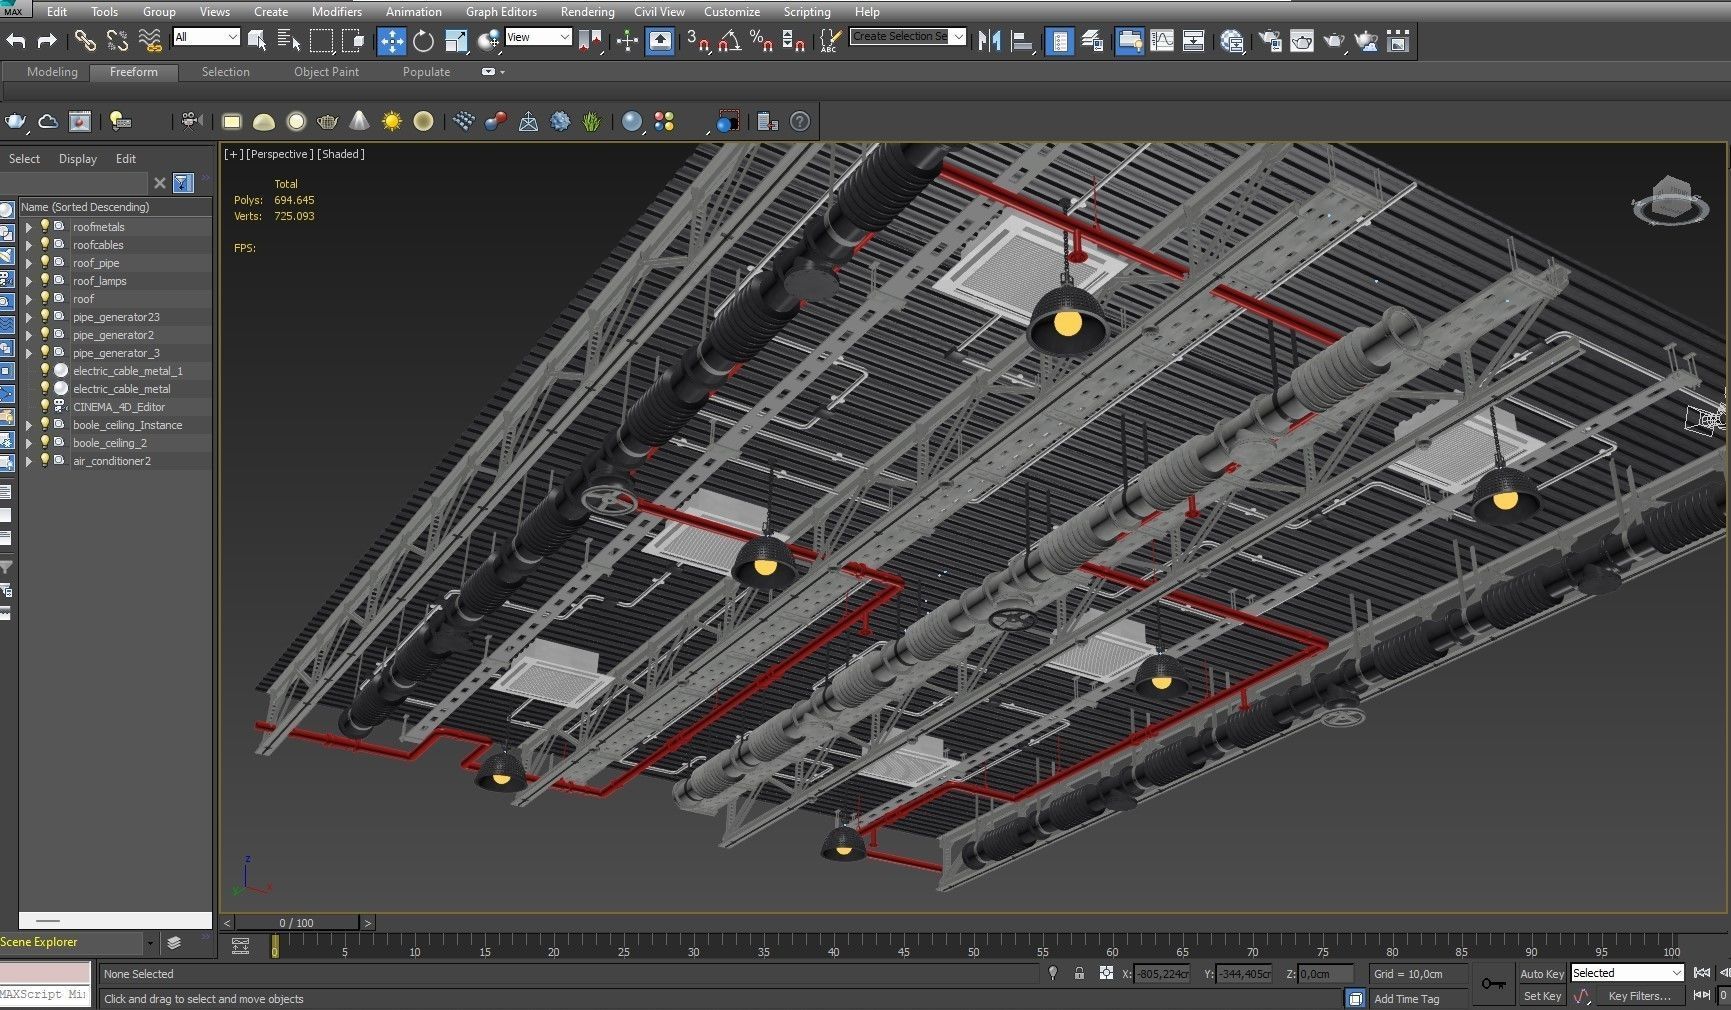Click the MAXScript Mini Listener field

pyautogui.click(x=45, y=995)
